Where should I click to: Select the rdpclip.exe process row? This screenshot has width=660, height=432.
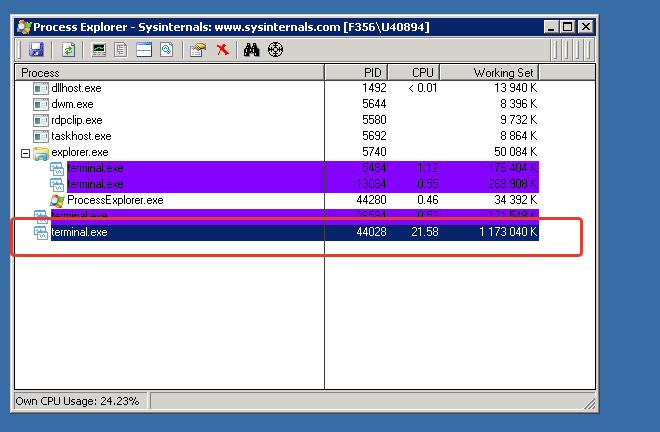(x=277, y=120)
